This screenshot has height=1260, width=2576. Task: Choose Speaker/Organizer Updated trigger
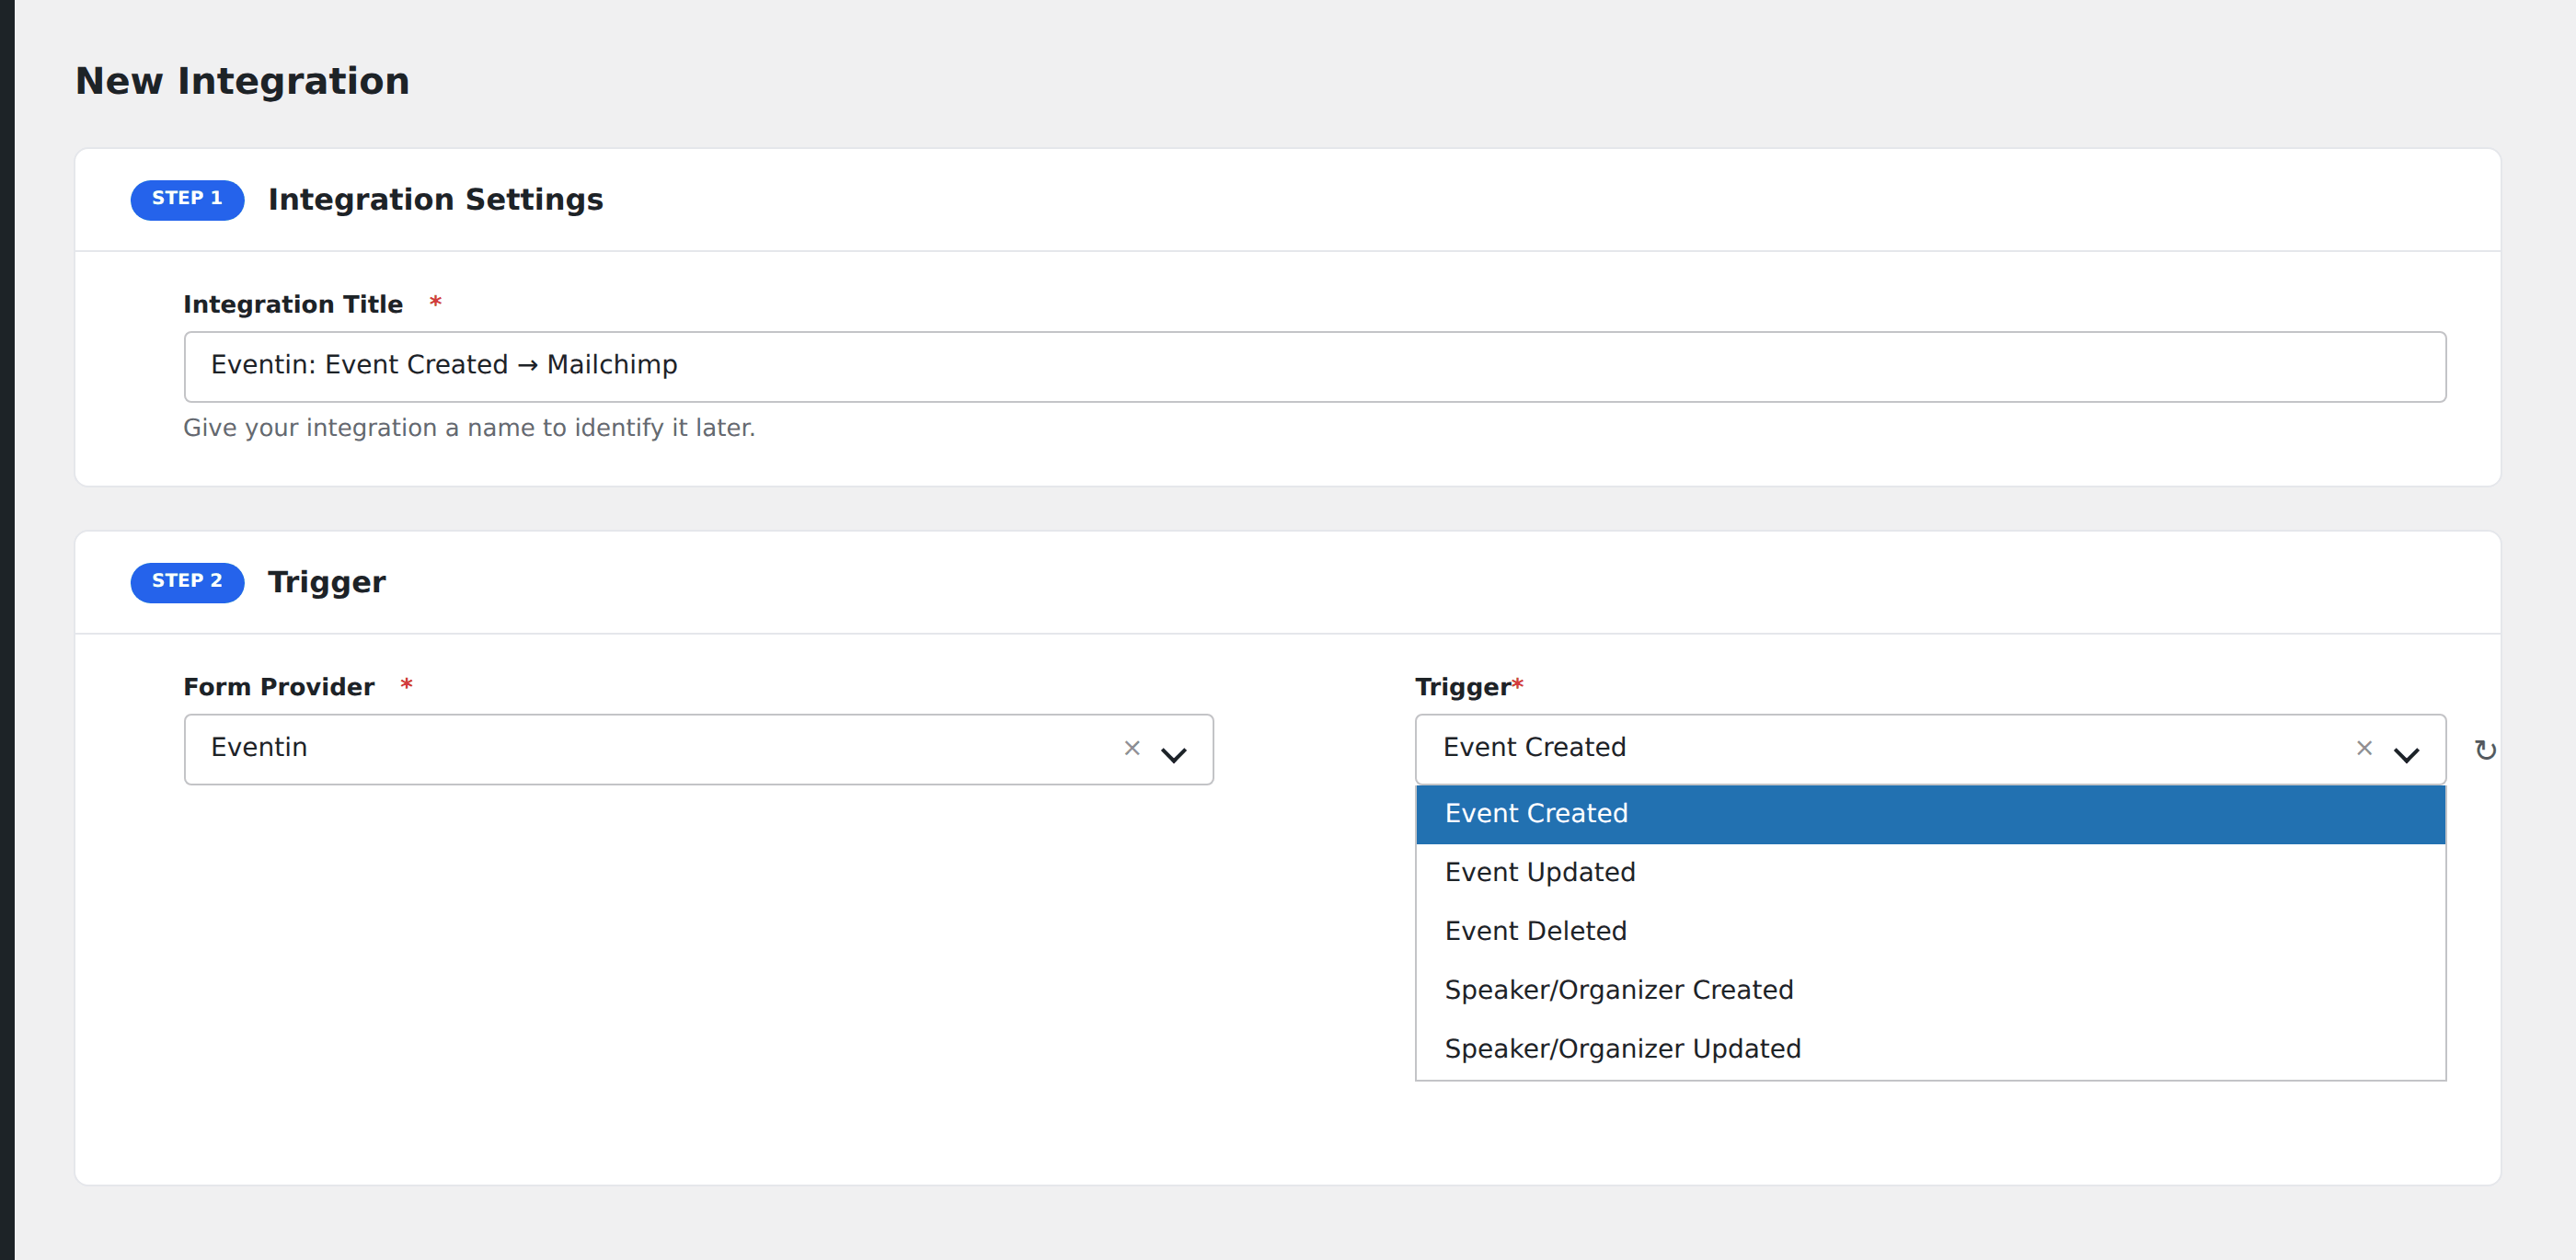tap(1929, 1049)
